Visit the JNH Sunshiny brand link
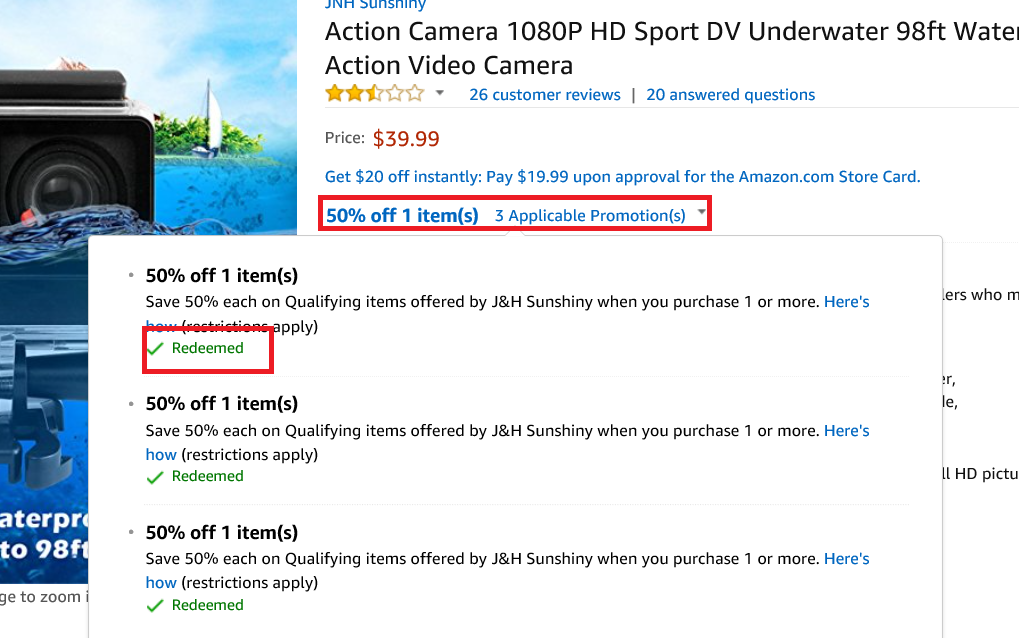Image resolution: width=1019 pixels, height=638 pixels. pyautogui.click(x=375, y=5)
